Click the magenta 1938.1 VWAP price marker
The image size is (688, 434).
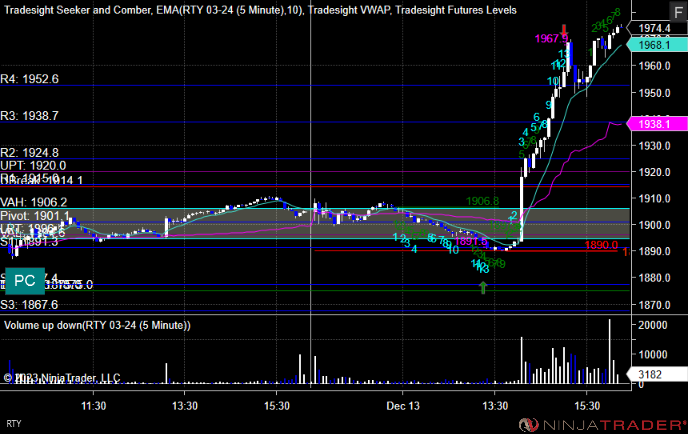(657, 124)
